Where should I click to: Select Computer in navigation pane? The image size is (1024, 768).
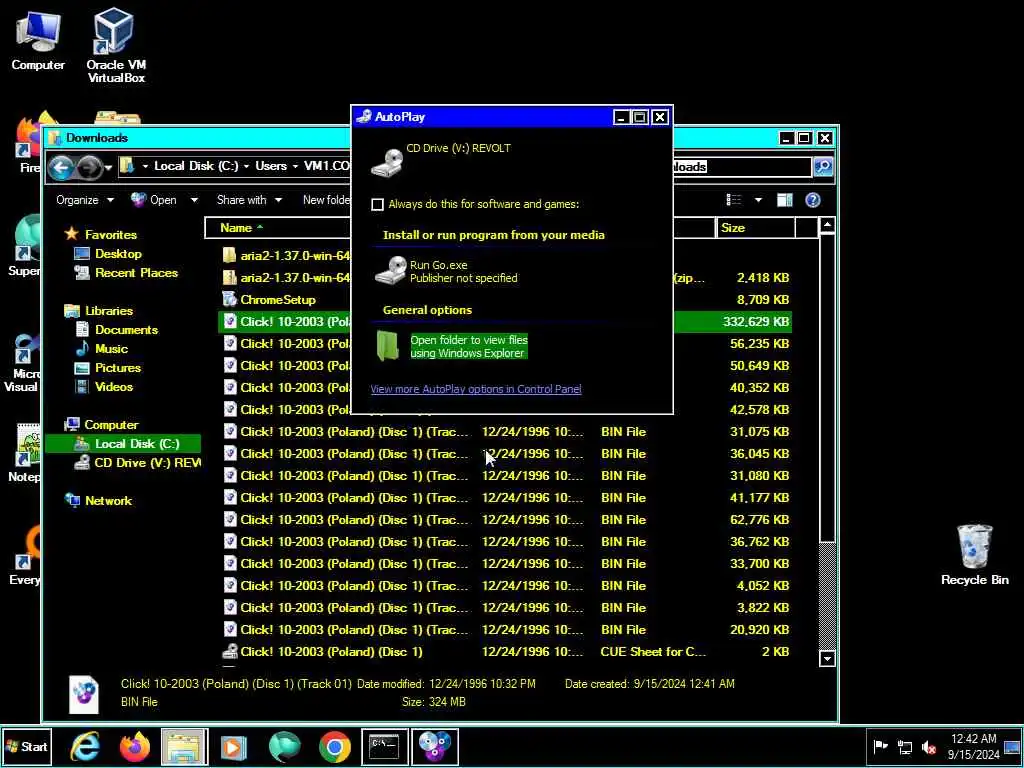[x=111, y=424]
